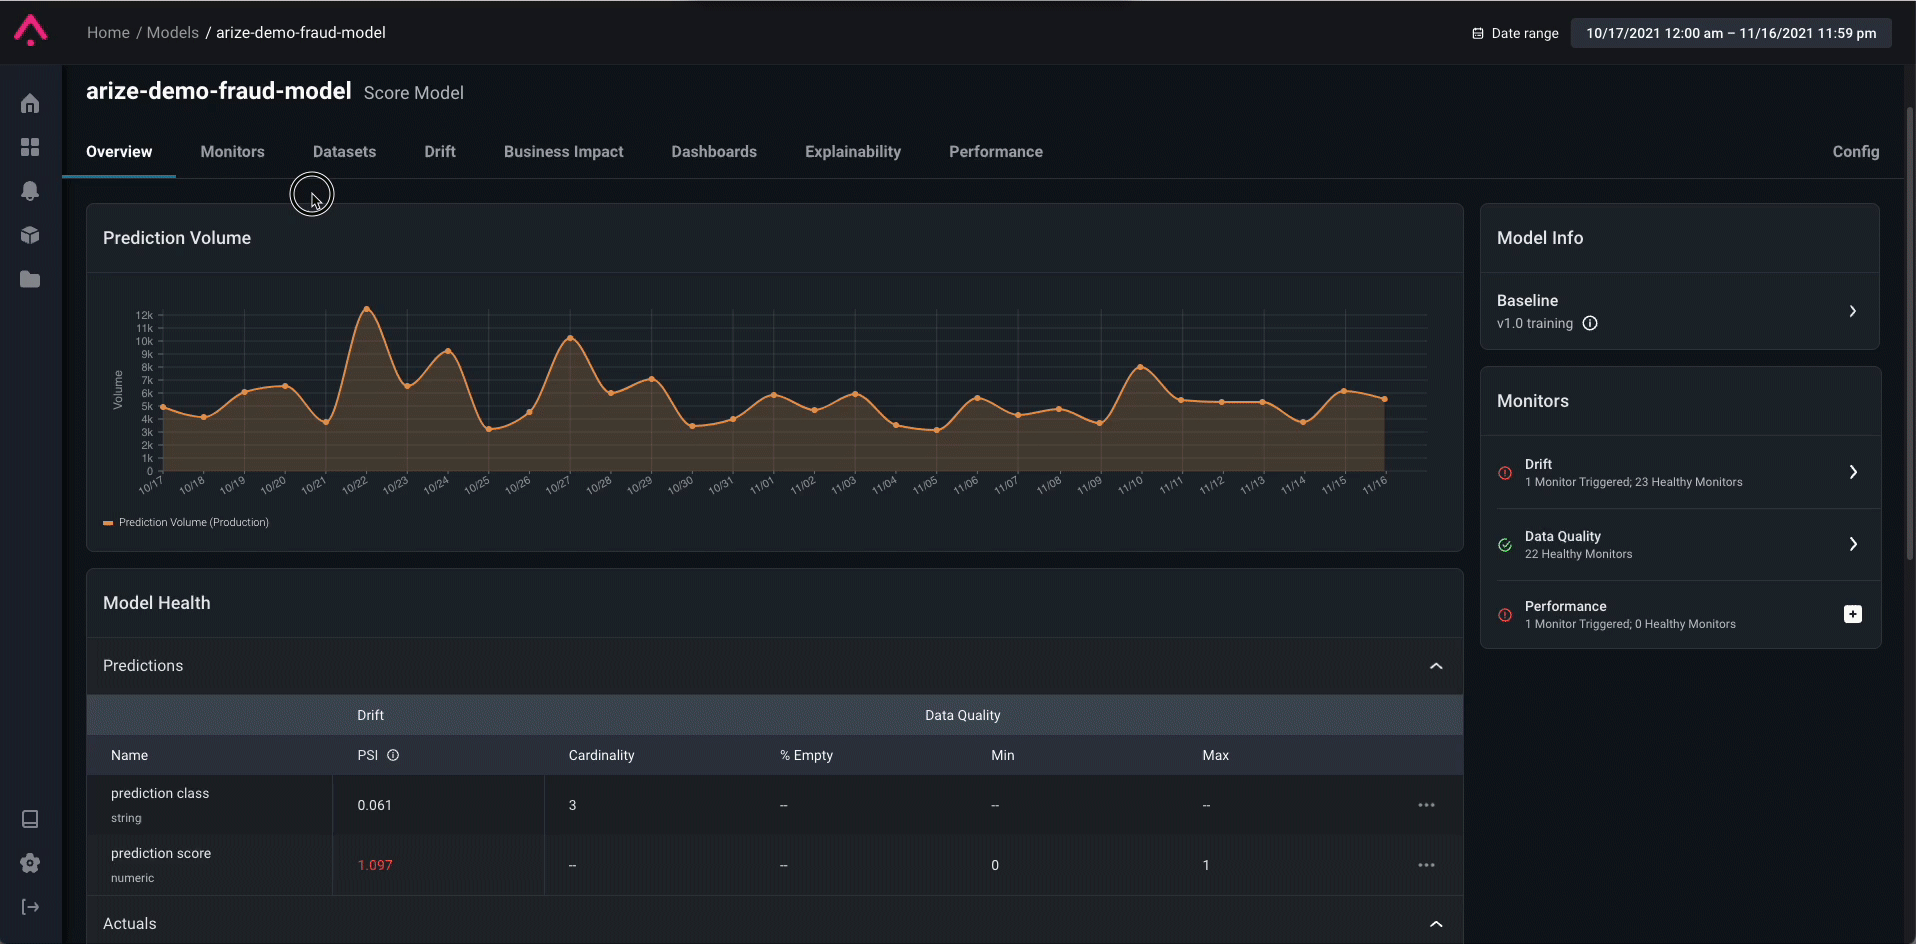
Task: Click the Arize logo in the sidebar
Action: click(x=30, y=30)
